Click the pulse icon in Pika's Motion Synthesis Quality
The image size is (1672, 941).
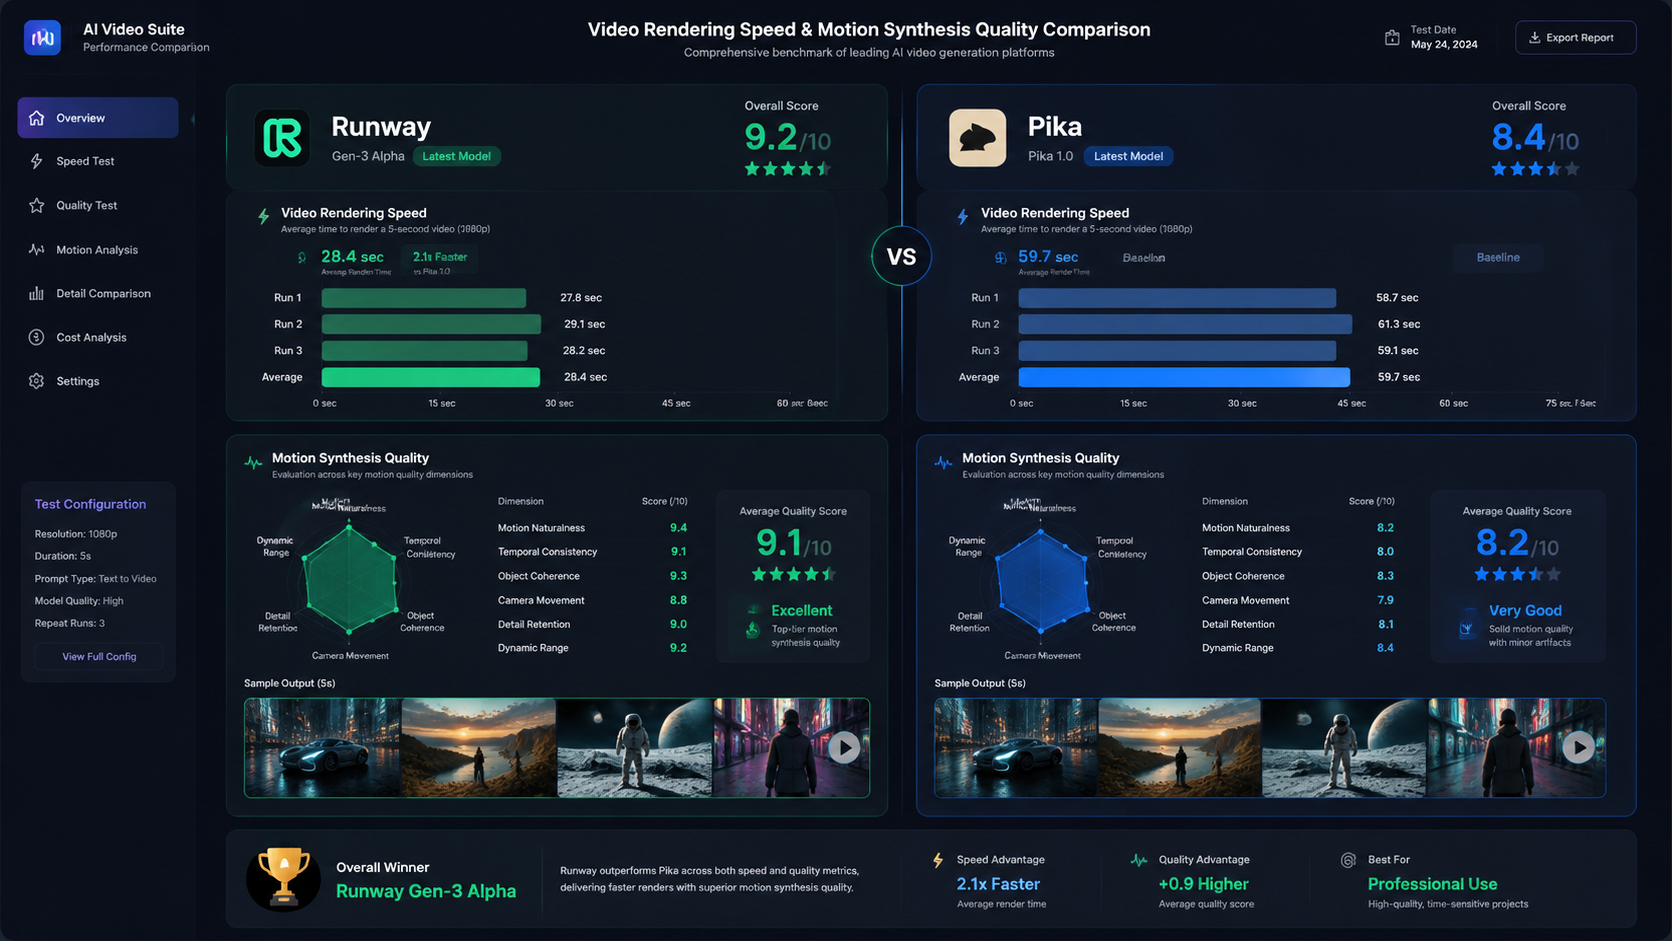coord(943,462)
